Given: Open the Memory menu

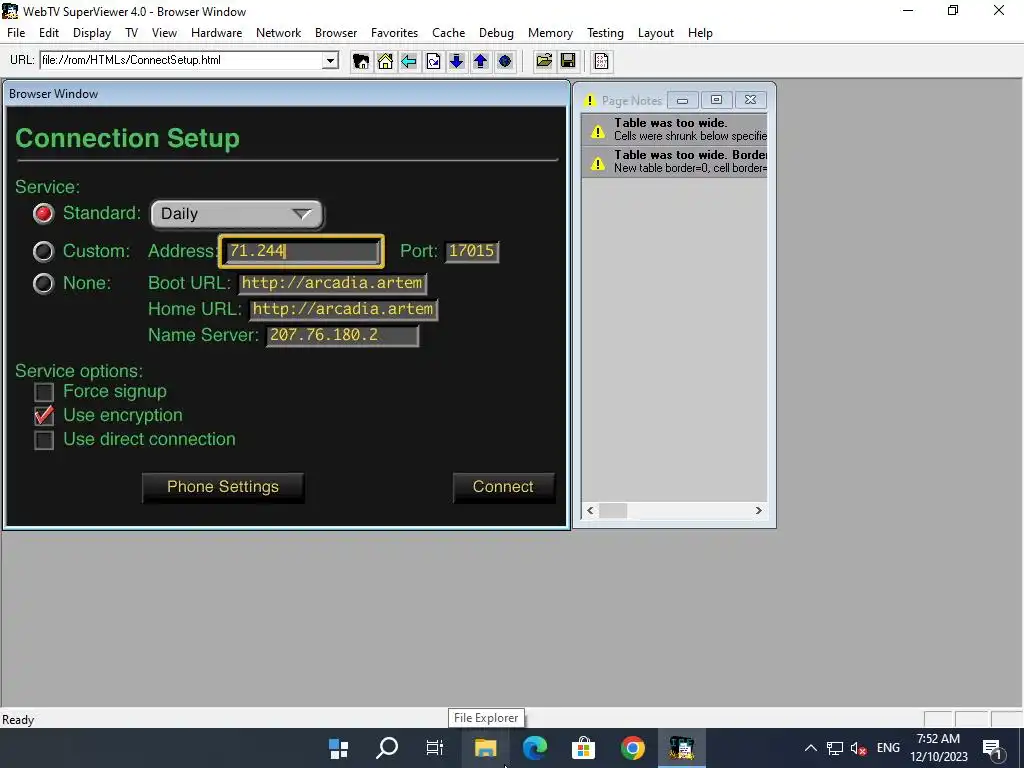Looking at the screenshot, I should [x=550, y=33].
